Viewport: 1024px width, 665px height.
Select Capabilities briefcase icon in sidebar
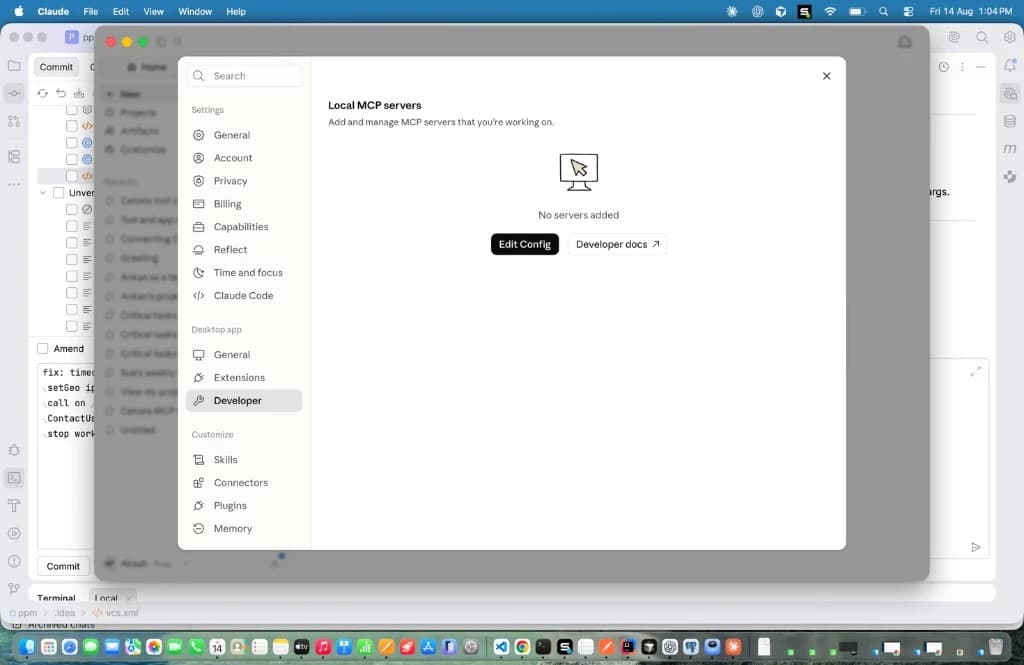(199, 227)
